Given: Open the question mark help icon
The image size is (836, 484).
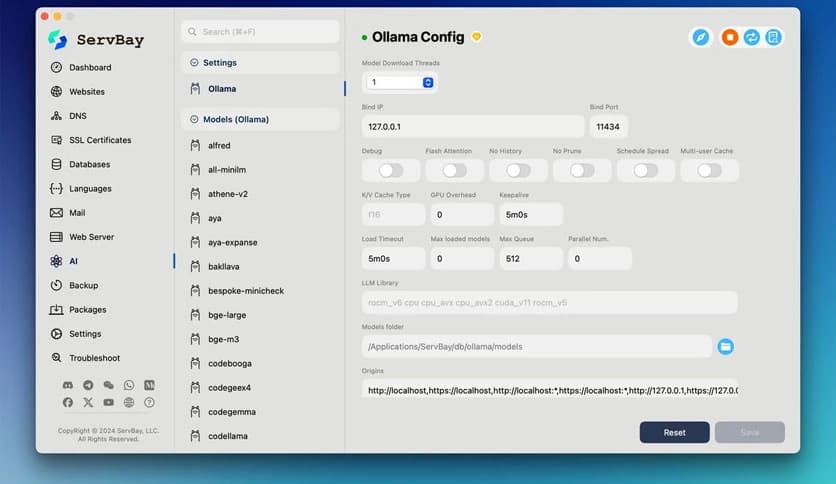Looking at the screenshot, I should click(149, 402).
